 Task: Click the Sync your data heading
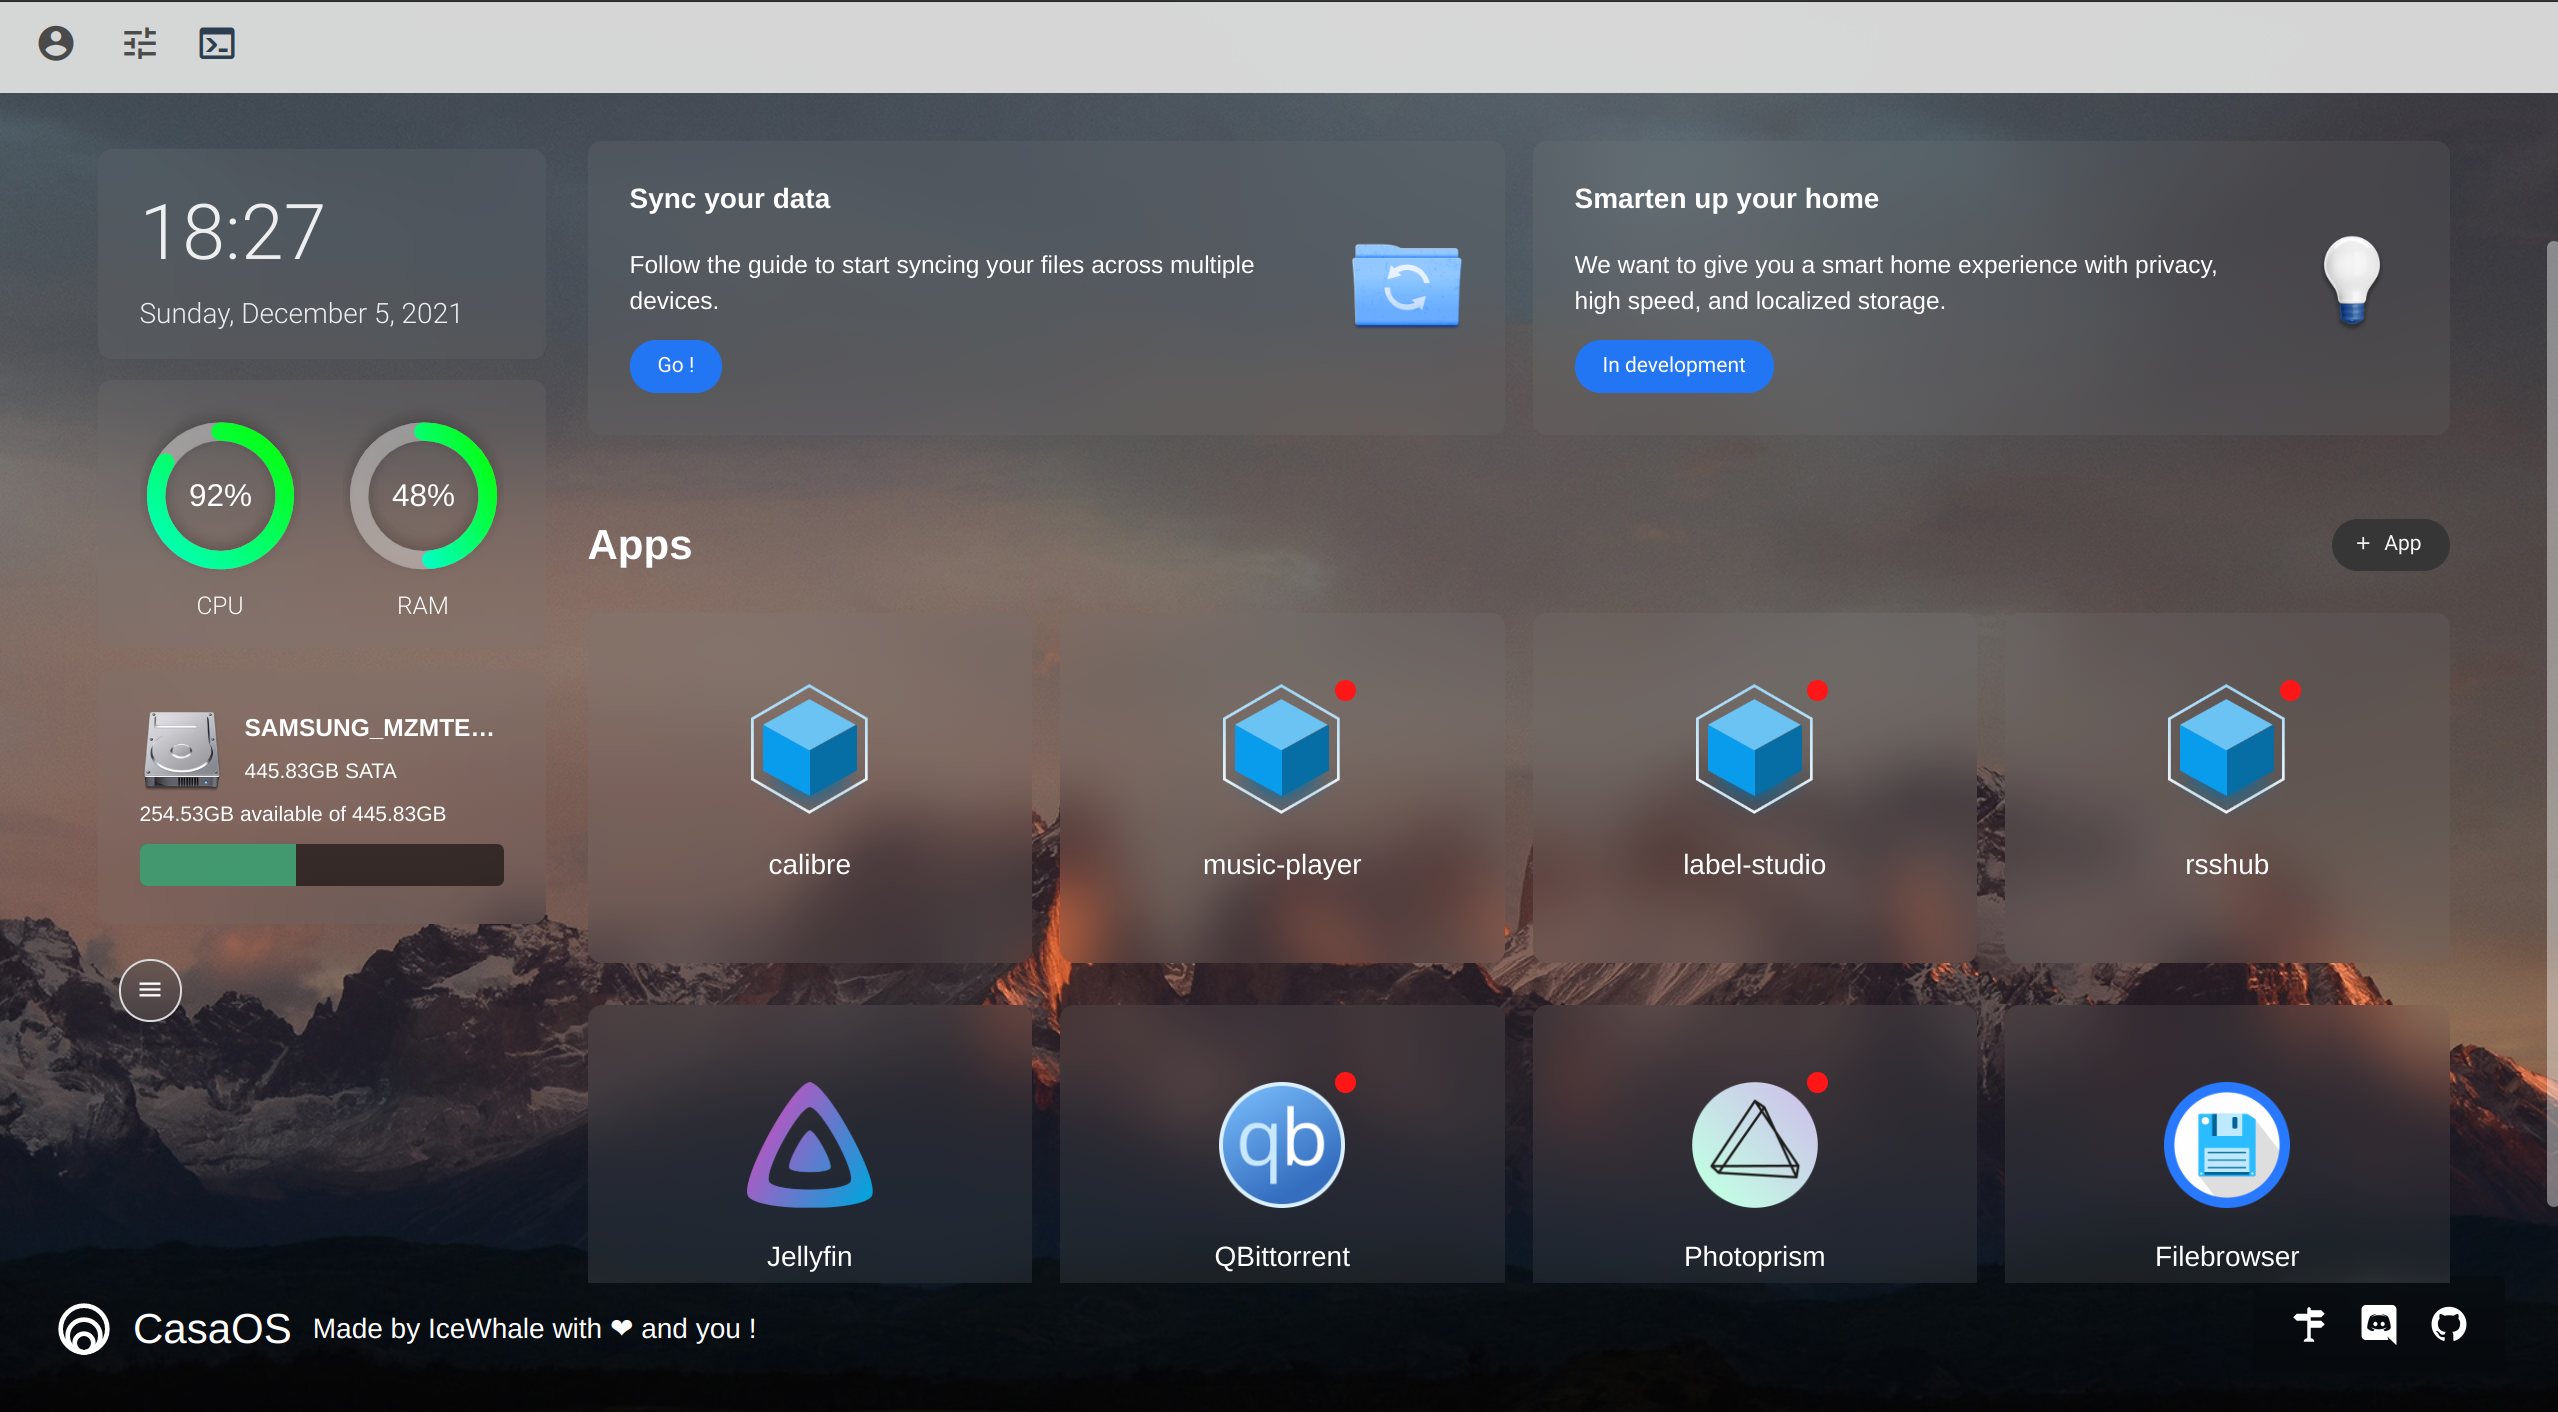(729, 199)
